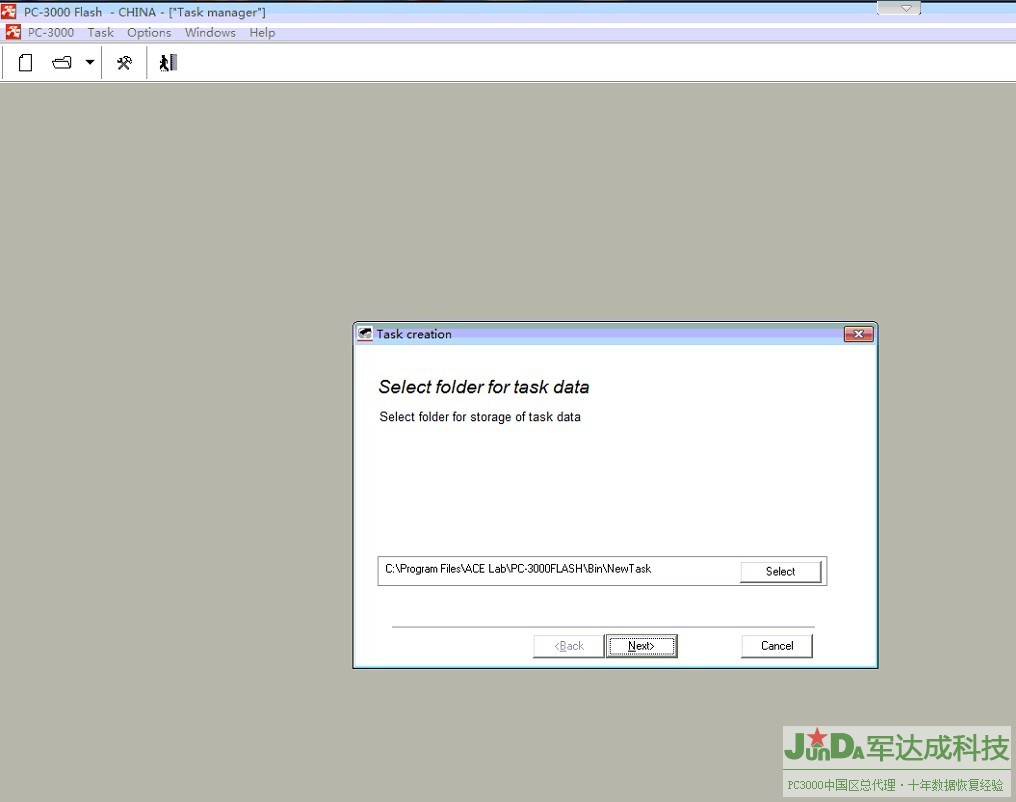Open the crossed hammer tools icon
The image size is (1016, 802).
(124, 63)
